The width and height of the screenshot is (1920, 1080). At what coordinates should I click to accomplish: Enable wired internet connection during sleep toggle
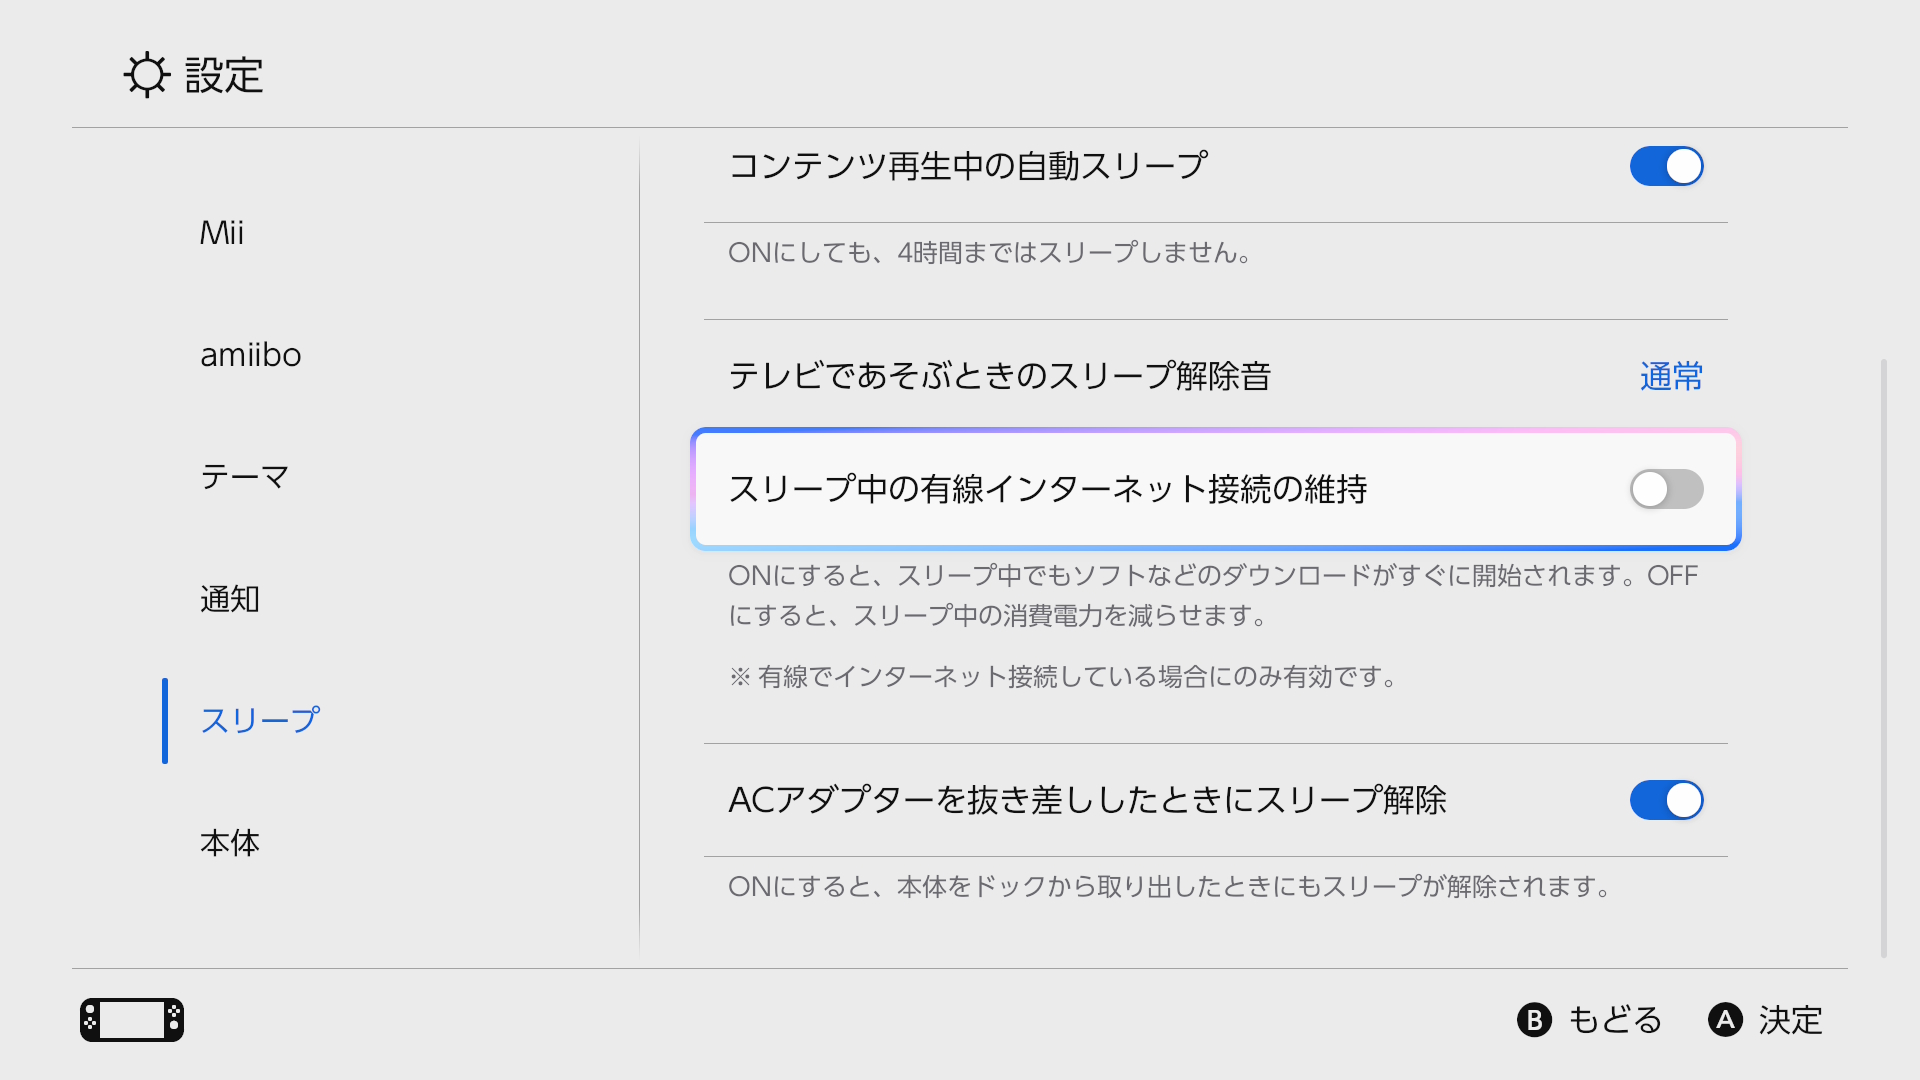(1666, 489)
